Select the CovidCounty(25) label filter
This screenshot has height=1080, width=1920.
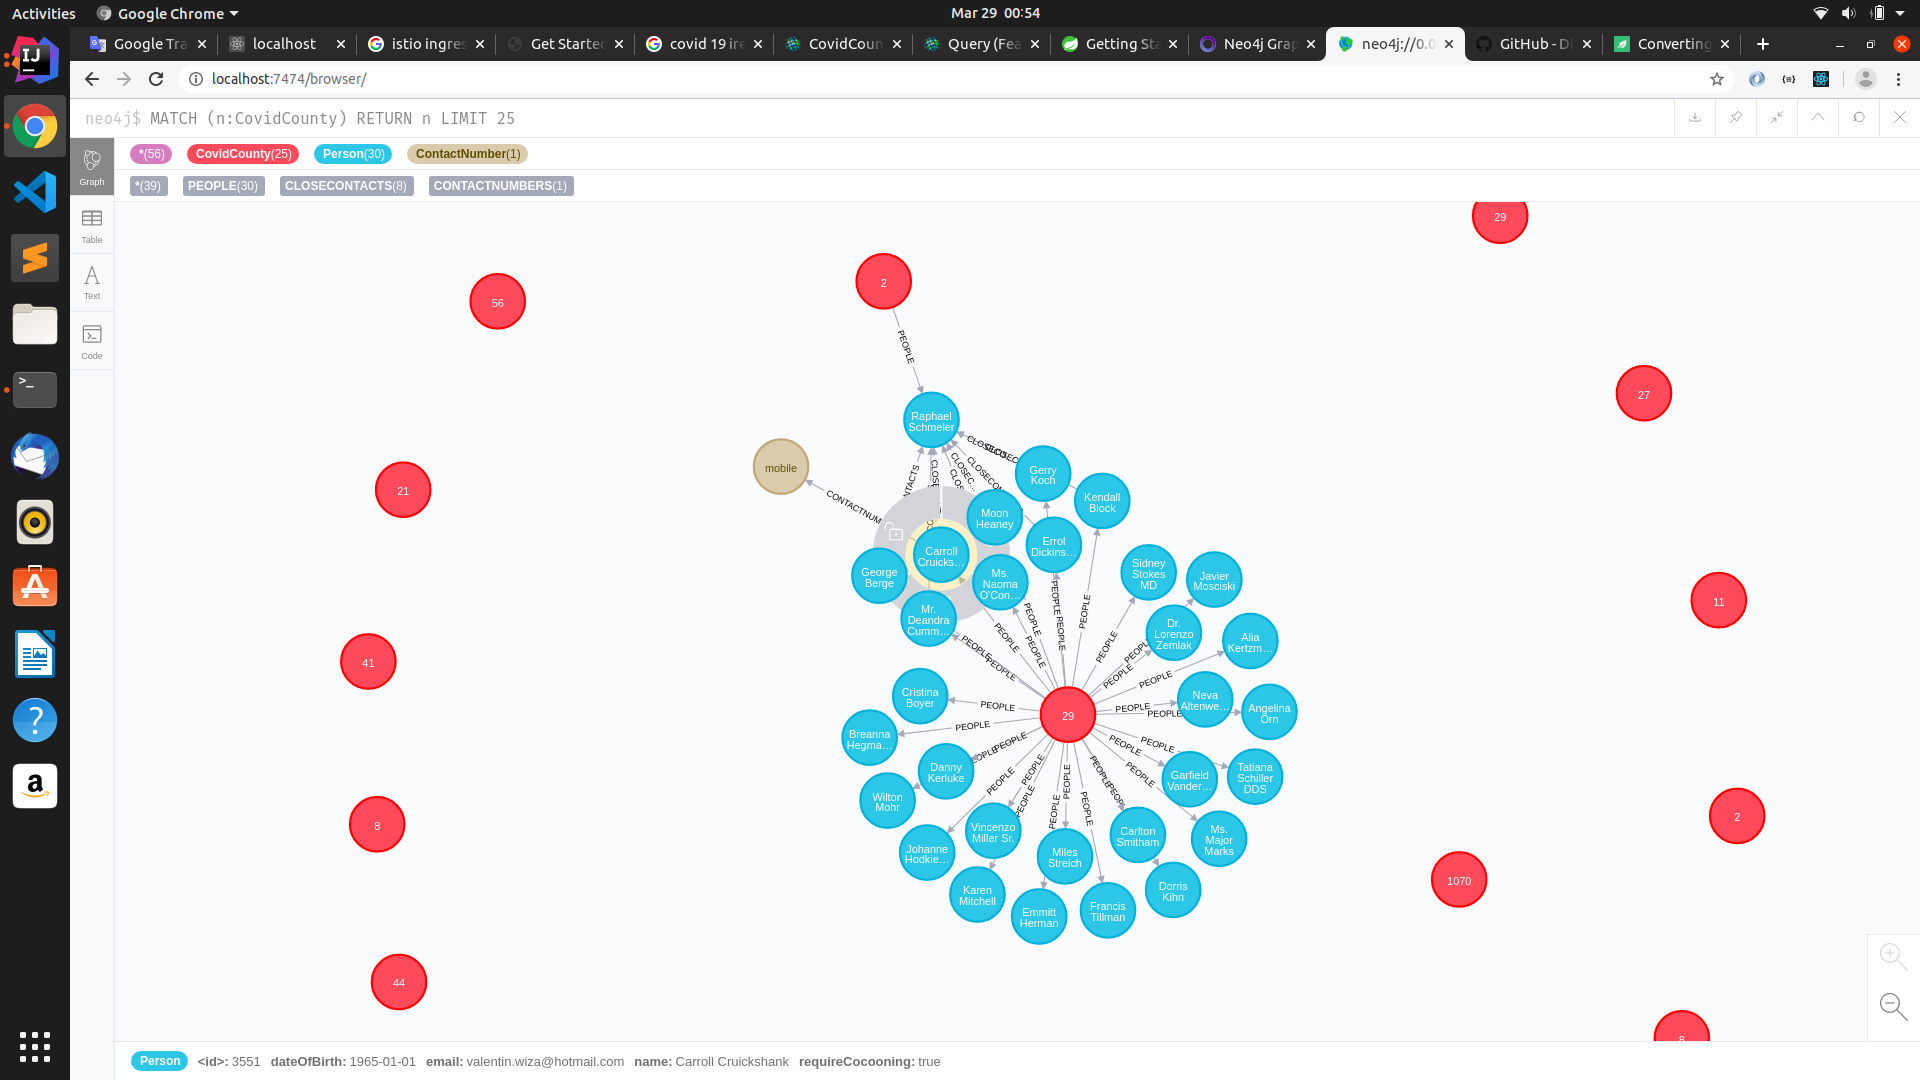[243, 154]
